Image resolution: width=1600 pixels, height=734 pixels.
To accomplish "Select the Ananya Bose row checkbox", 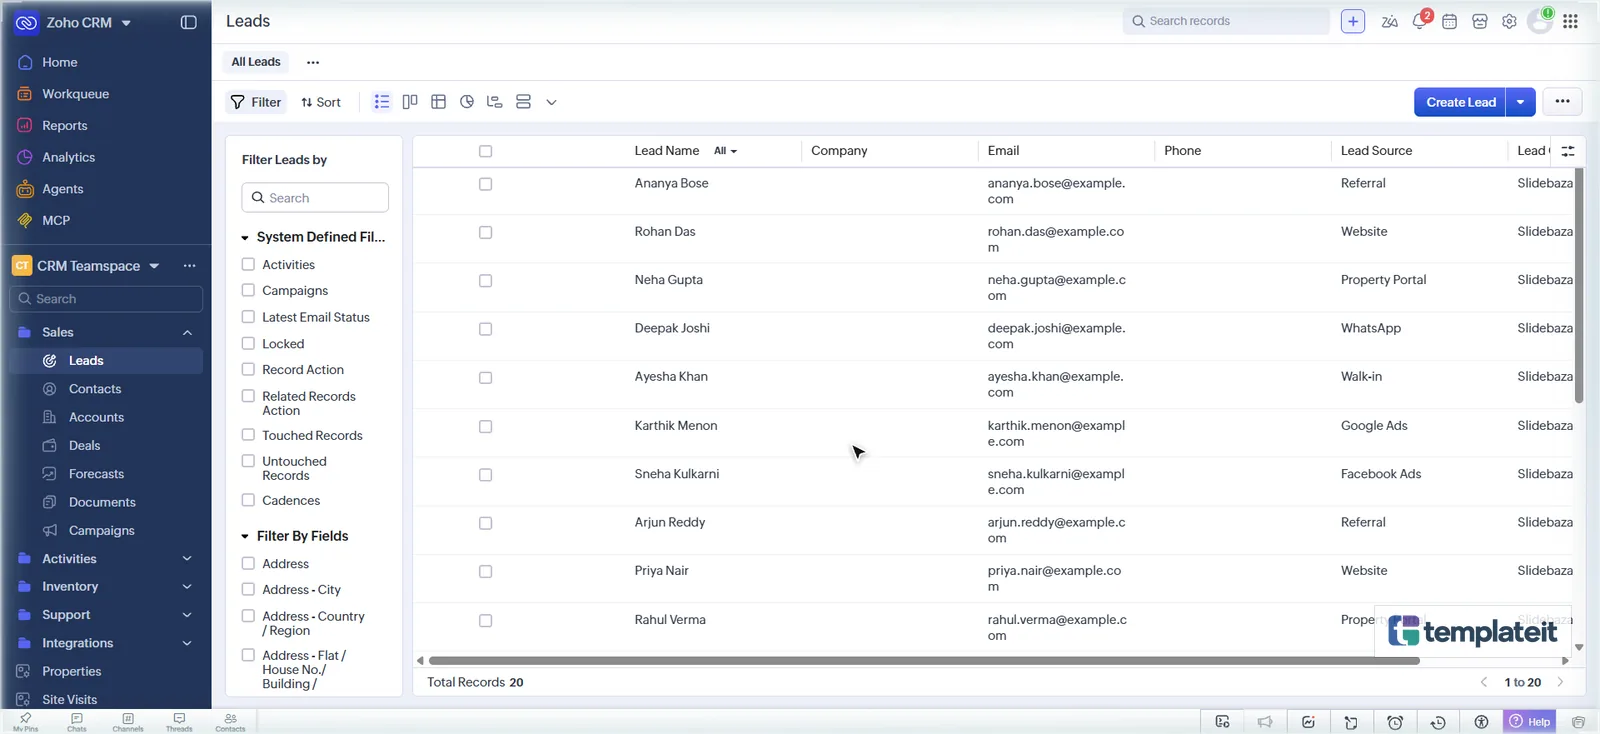I will click(485, 184).
